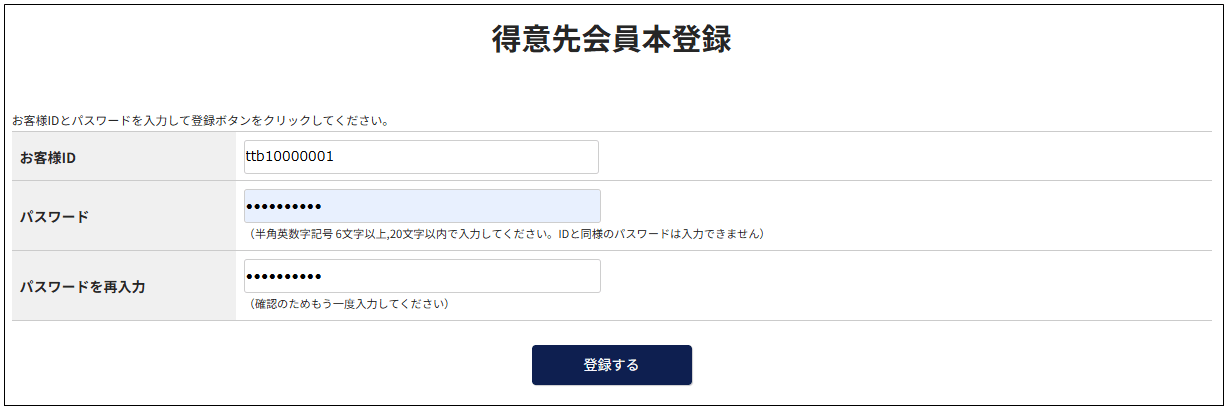Click the 「登録ボタンをクリックしてください」 instruction sentence
Viewport: 1227px width, 409px height.
(290, 121)
